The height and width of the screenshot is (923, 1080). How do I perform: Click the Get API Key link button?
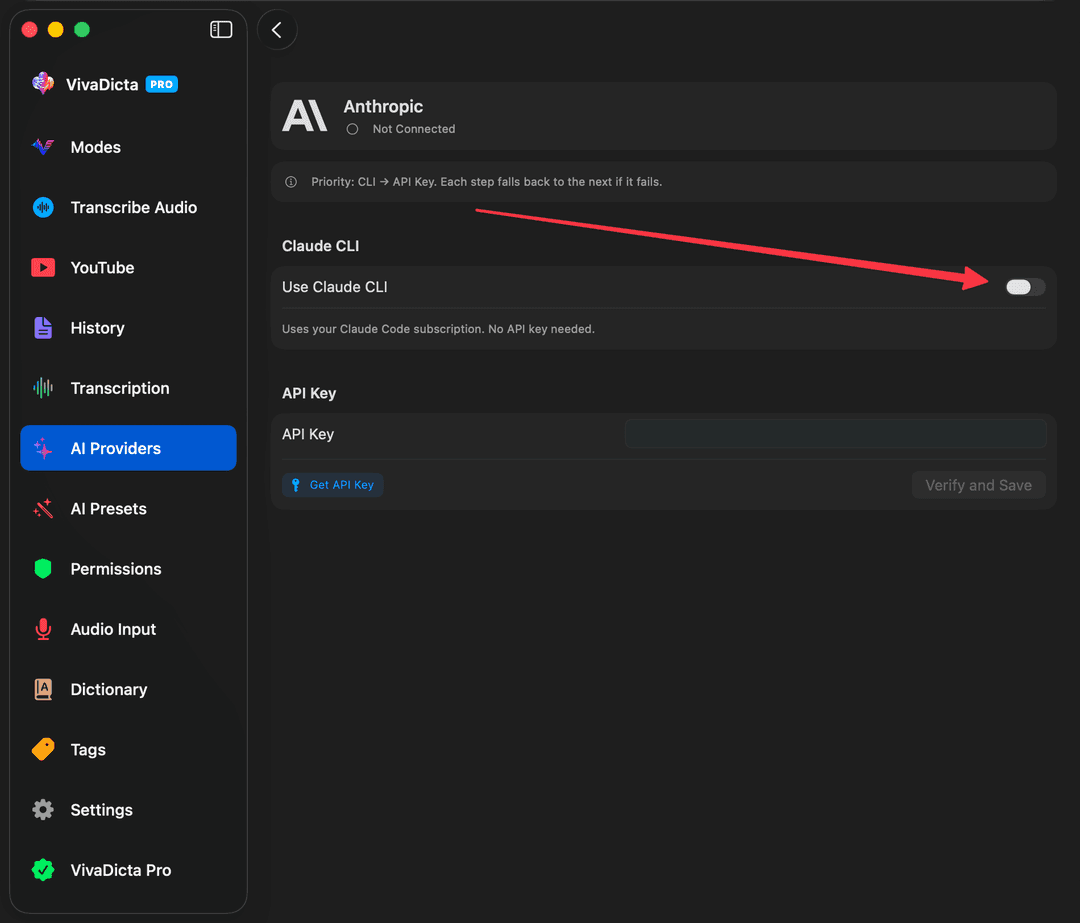(x=333, y=485)
